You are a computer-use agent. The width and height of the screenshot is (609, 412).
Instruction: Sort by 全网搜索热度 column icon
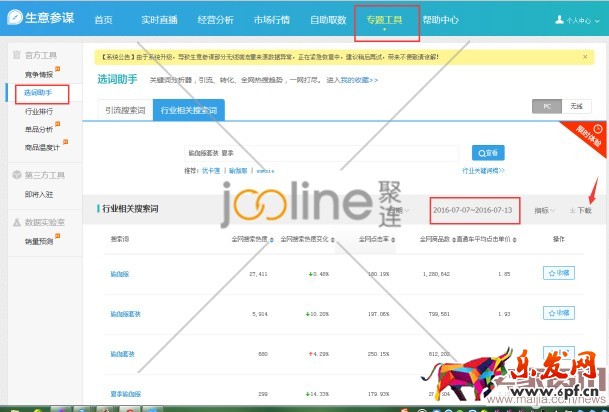tap(271, 240)
